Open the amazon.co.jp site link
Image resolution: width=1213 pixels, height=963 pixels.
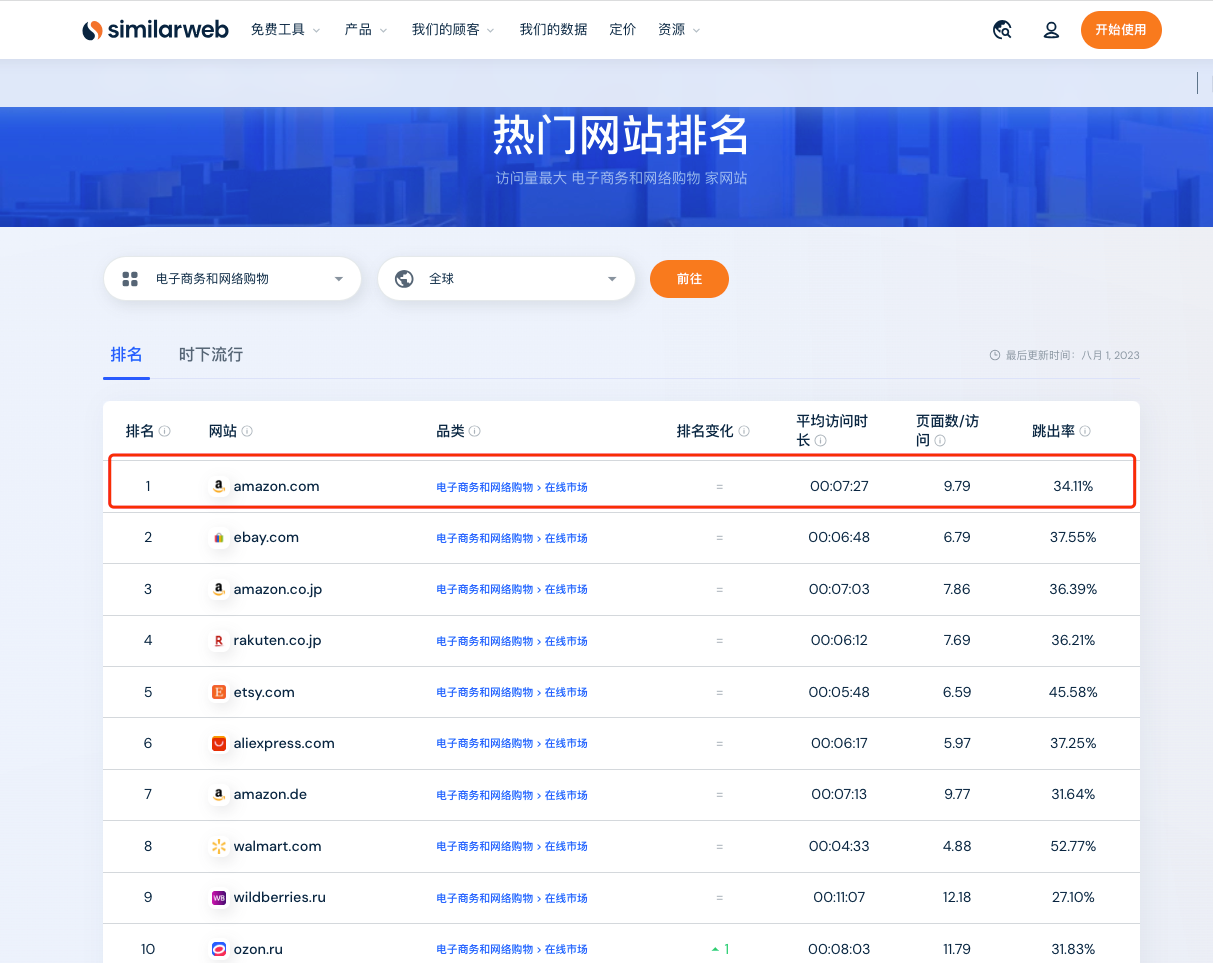278,589
